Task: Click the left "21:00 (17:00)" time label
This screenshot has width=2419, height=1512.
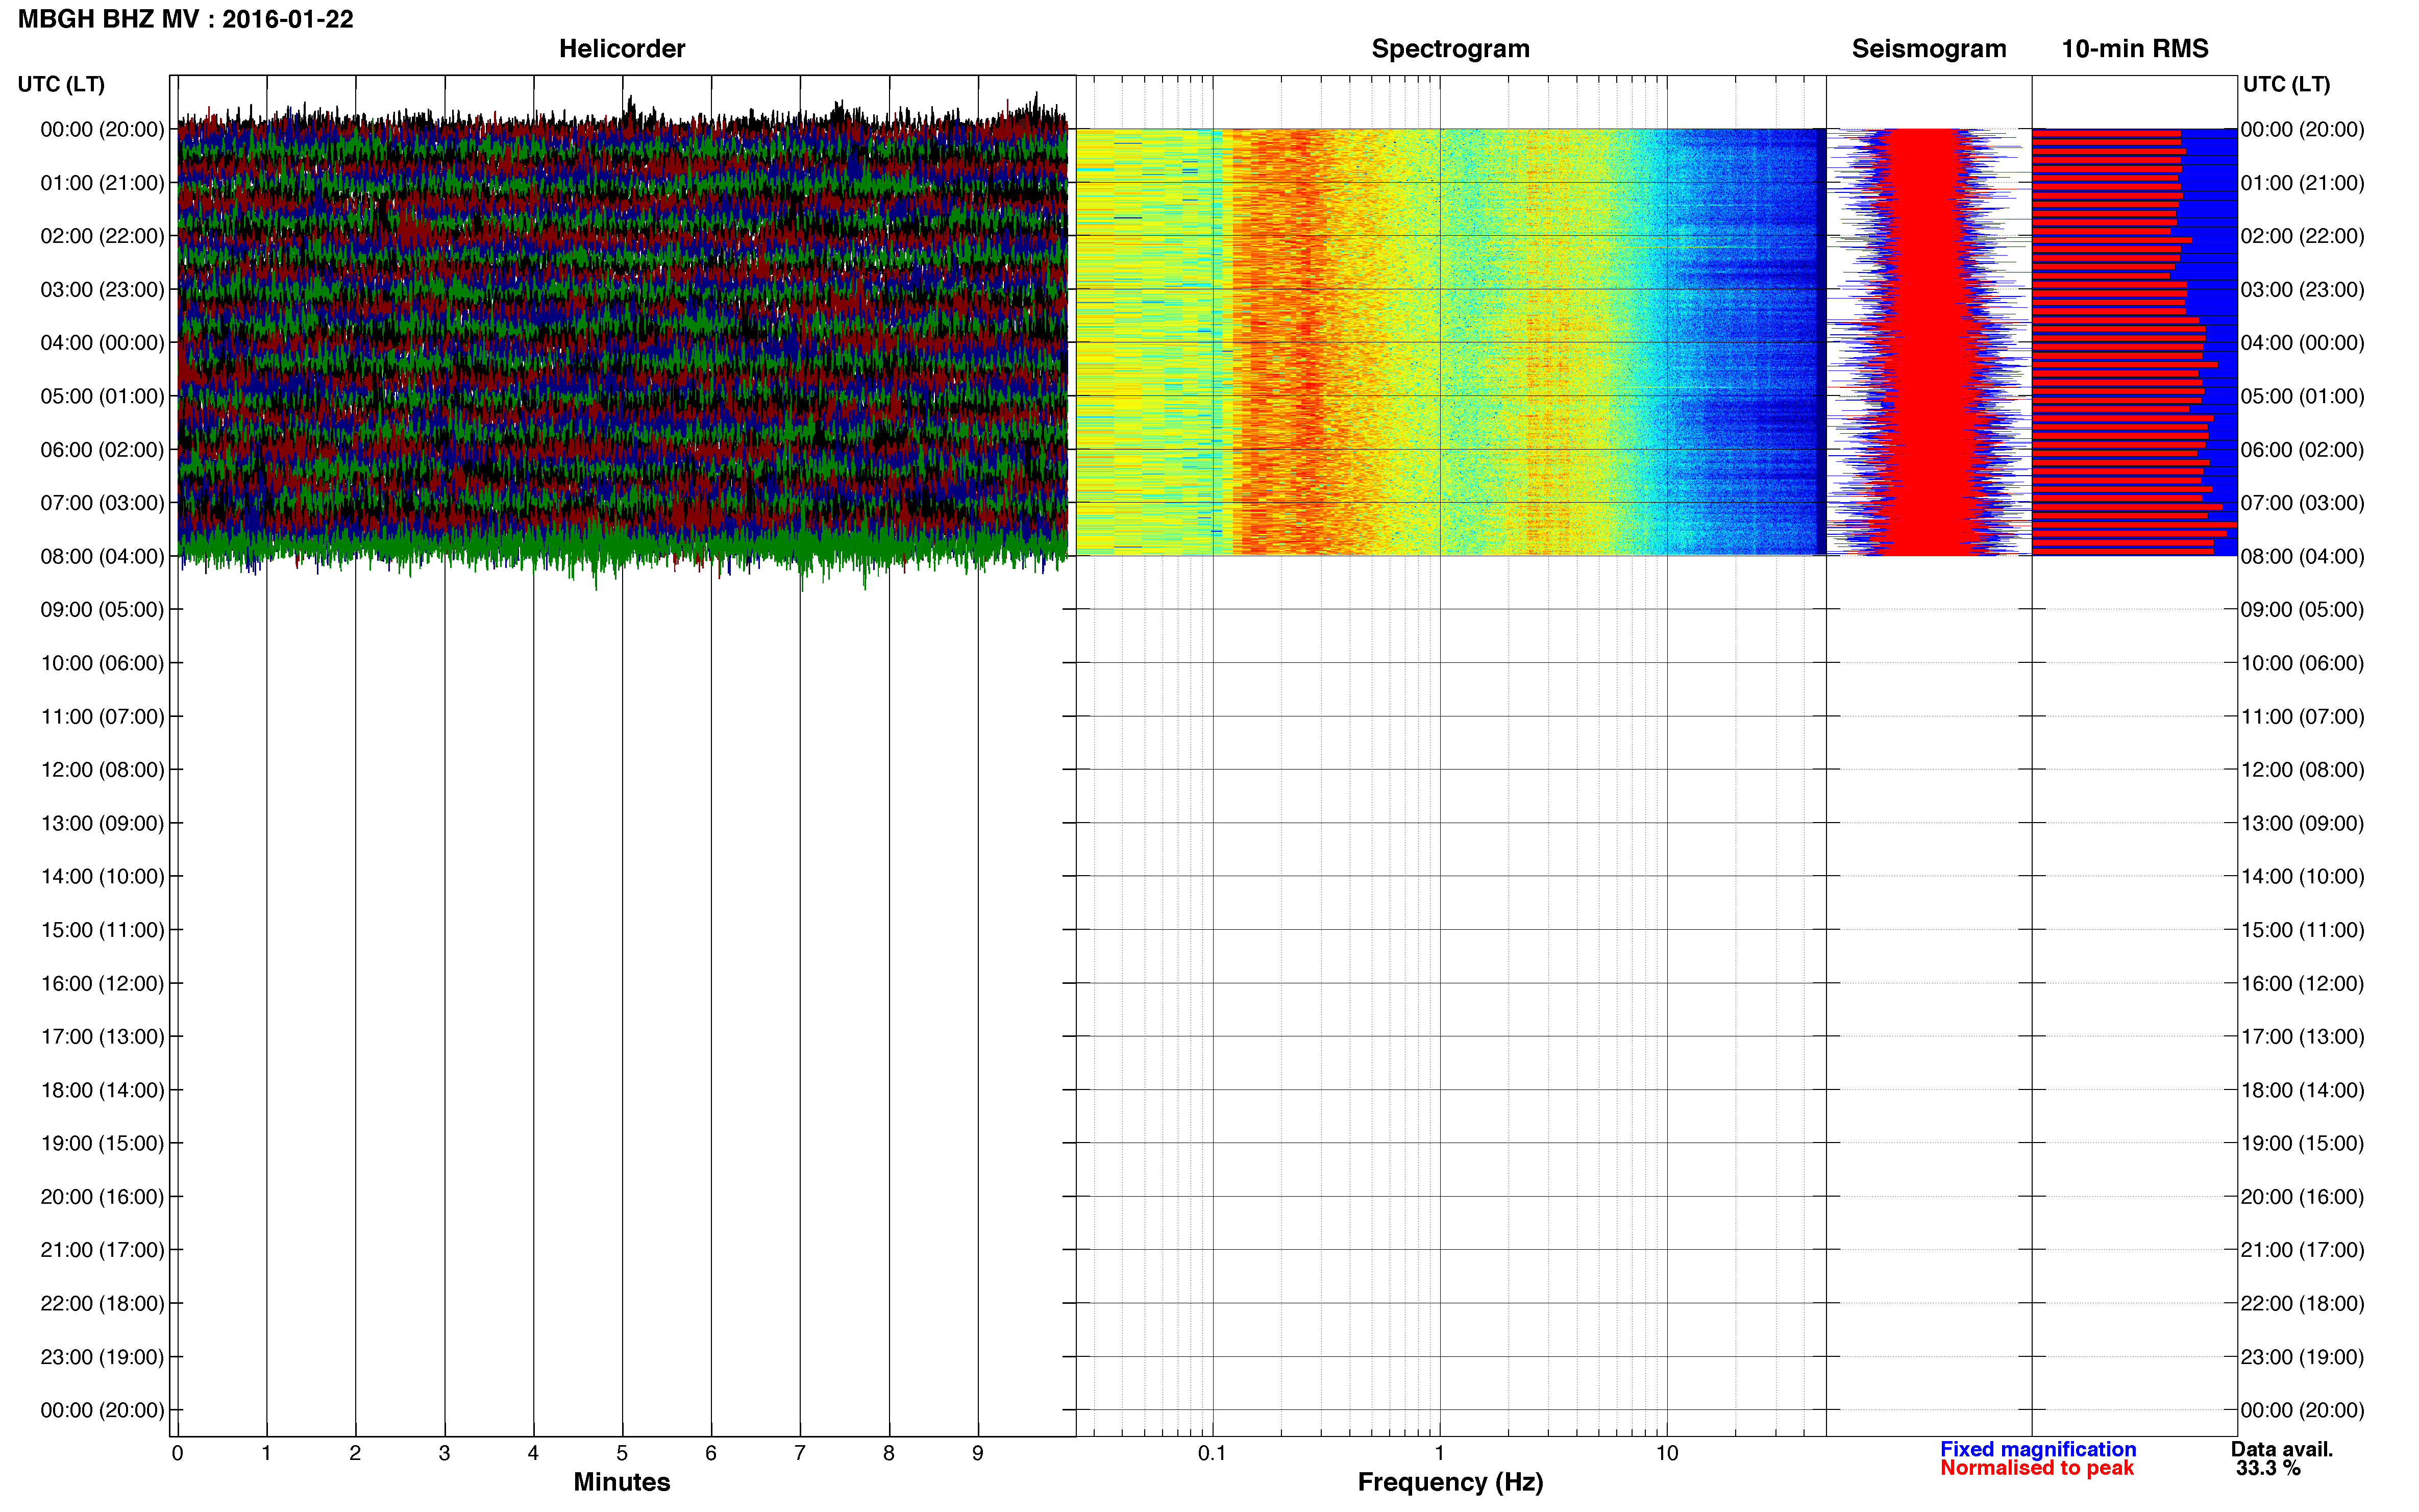Action: (x=102, y=1249)
